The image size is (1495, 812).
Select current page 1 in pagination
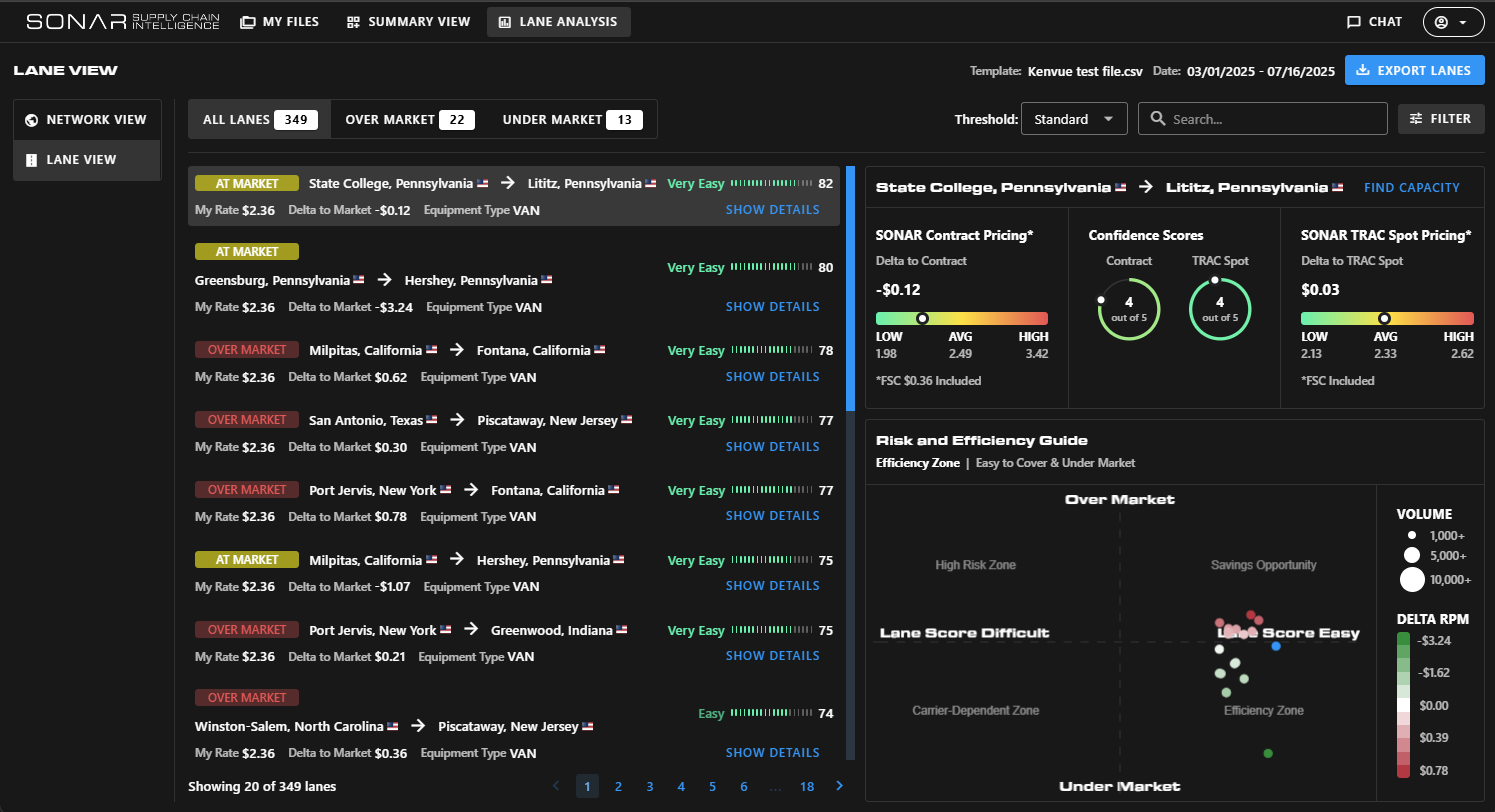click(x=587, y=787)
